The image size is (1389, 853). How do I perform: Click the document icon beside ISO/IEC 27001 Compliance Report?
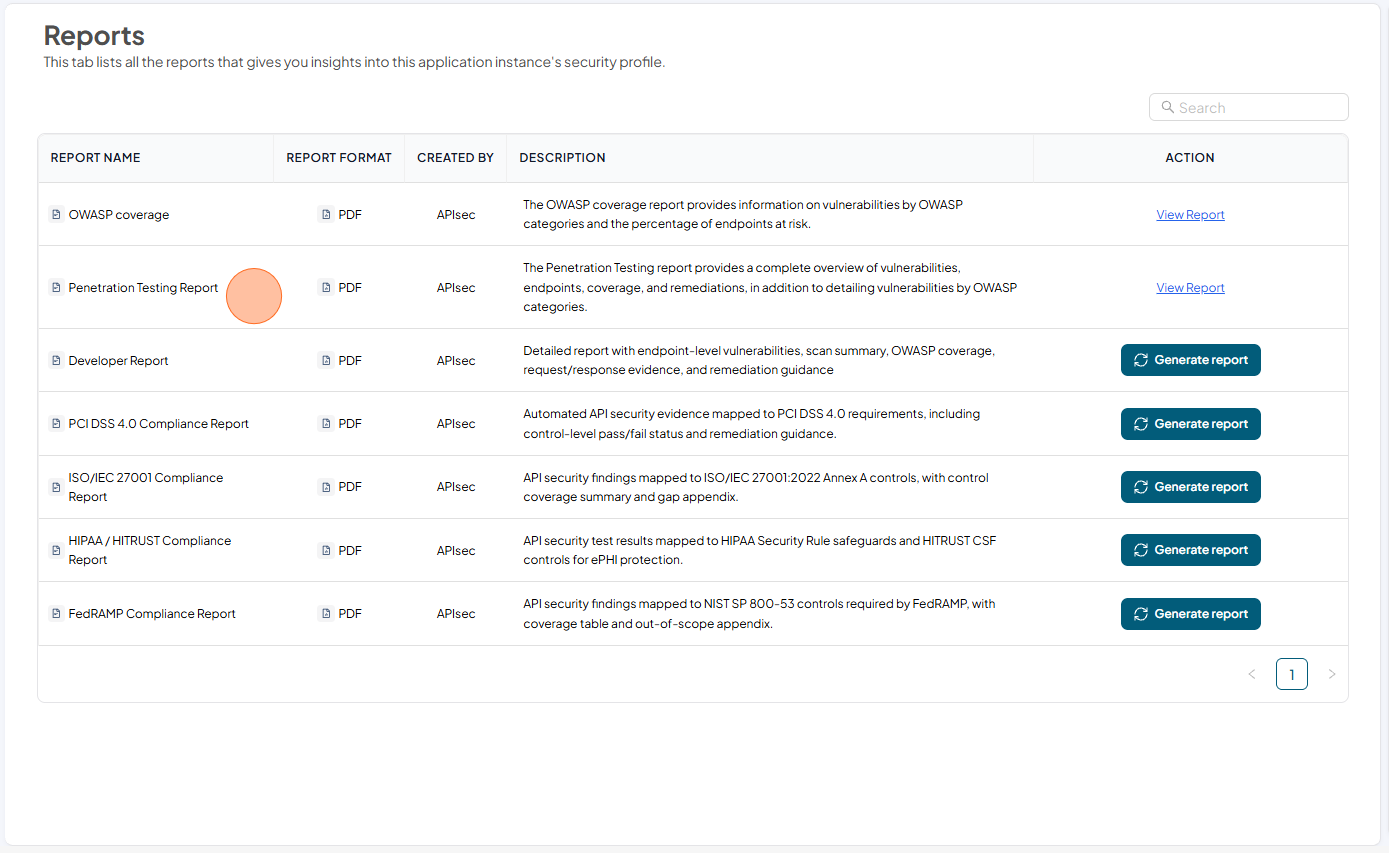56,487
